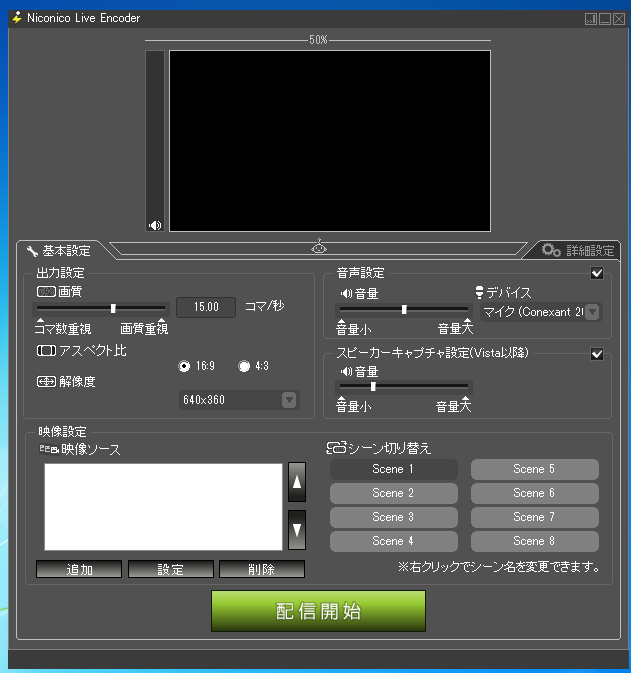
Task: Switch to Scene 8
Action: tap(534, 541)
